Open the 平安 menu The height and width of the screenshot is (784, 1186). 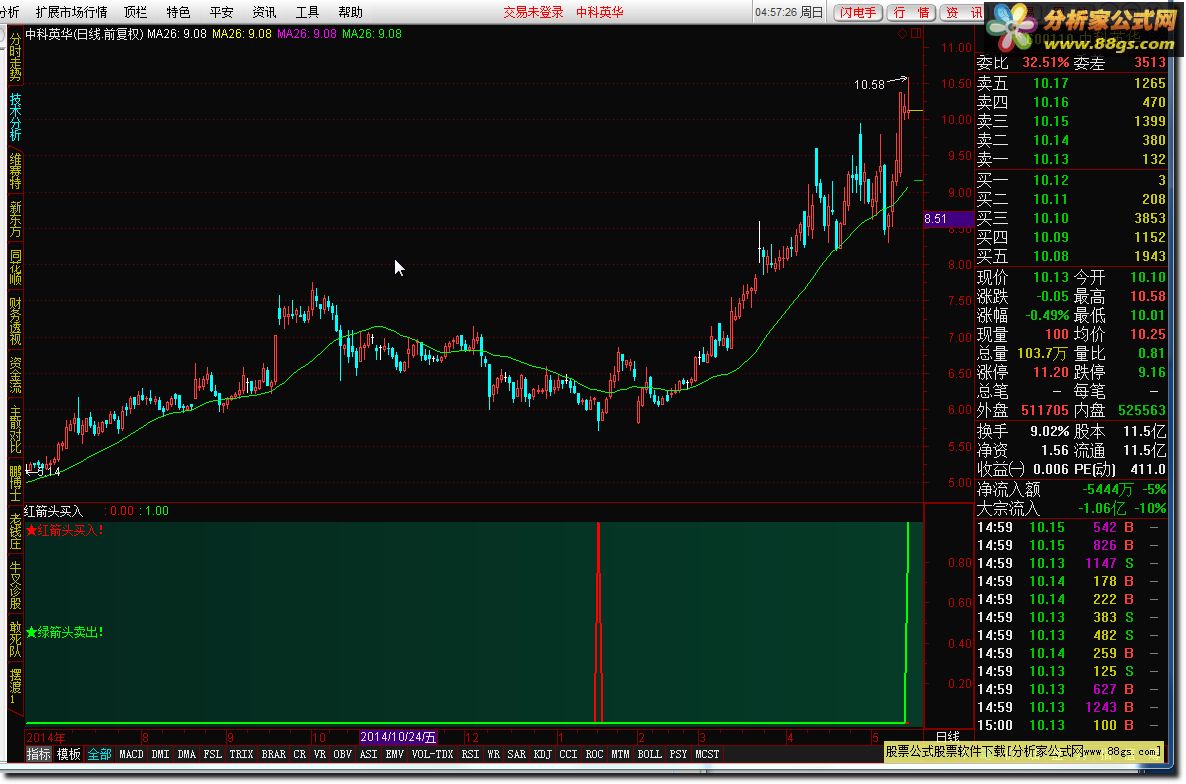pyautogui.click(x=222, y=12)
